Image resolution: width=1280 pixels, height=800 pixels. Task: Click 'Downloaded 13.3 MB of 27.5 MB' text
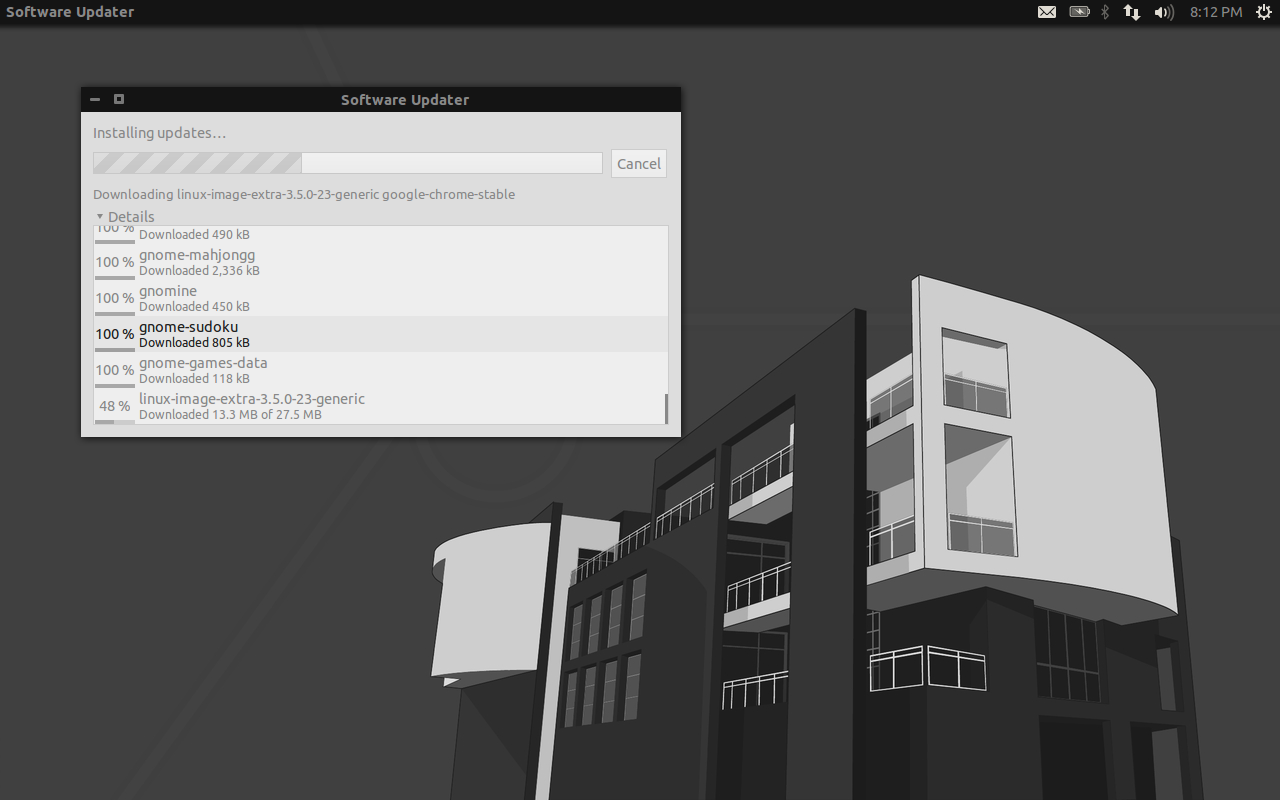pyautogui.click(x=230, y=415)
